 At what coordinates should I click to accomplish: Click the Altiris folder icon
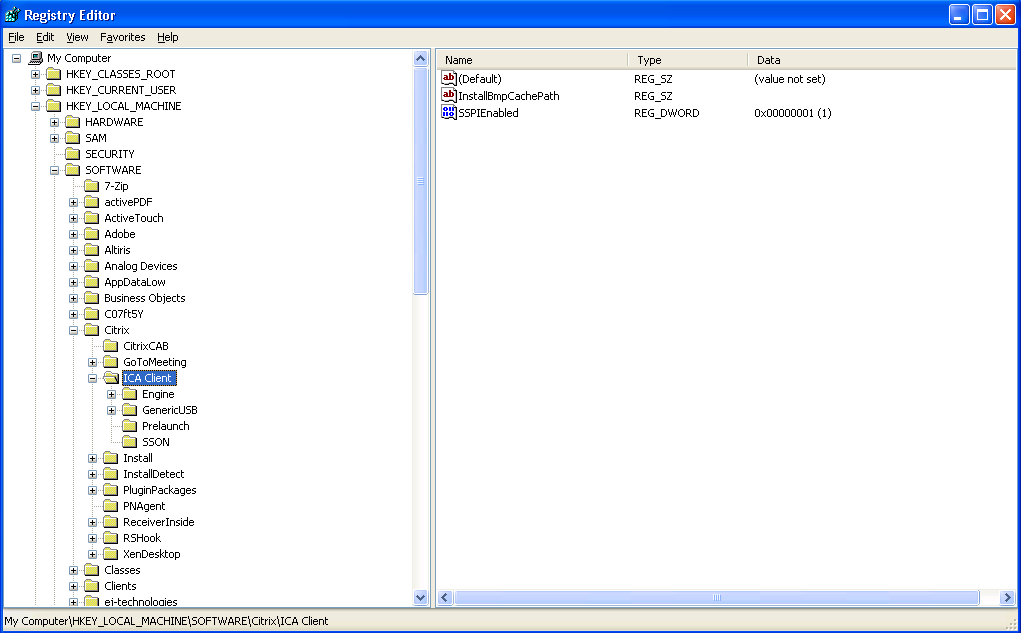(92, 250)
